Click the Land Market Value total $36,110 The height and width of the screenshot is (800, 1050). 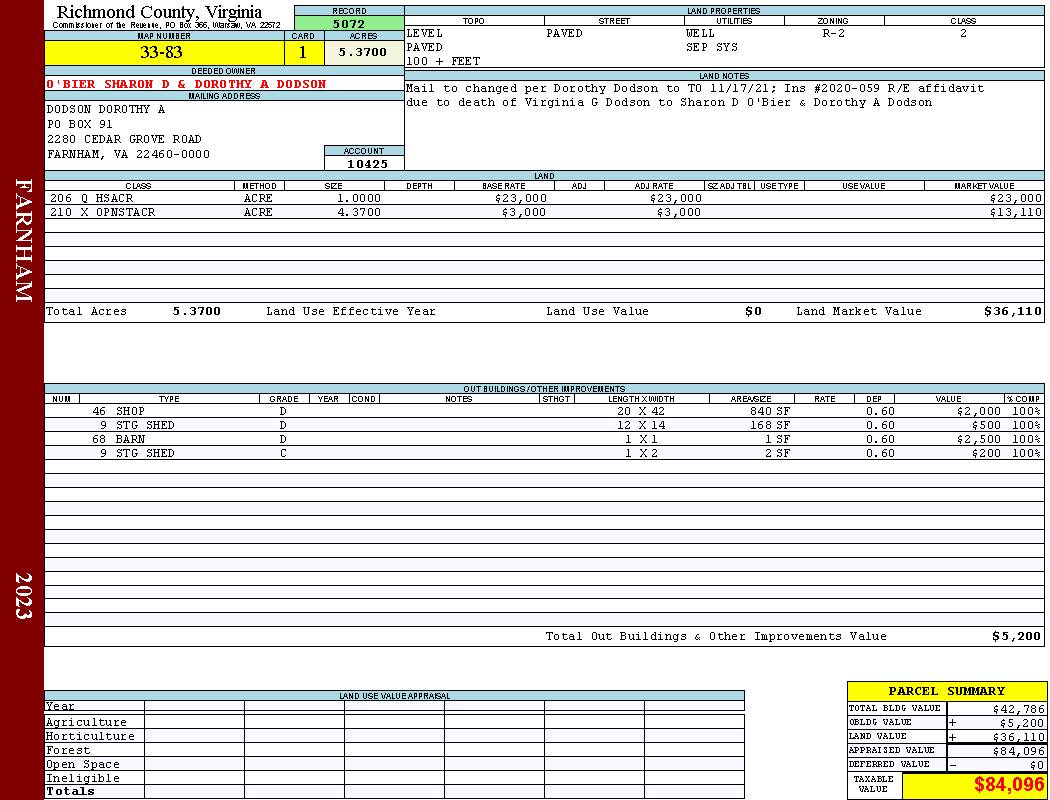tap(1012, 311)
